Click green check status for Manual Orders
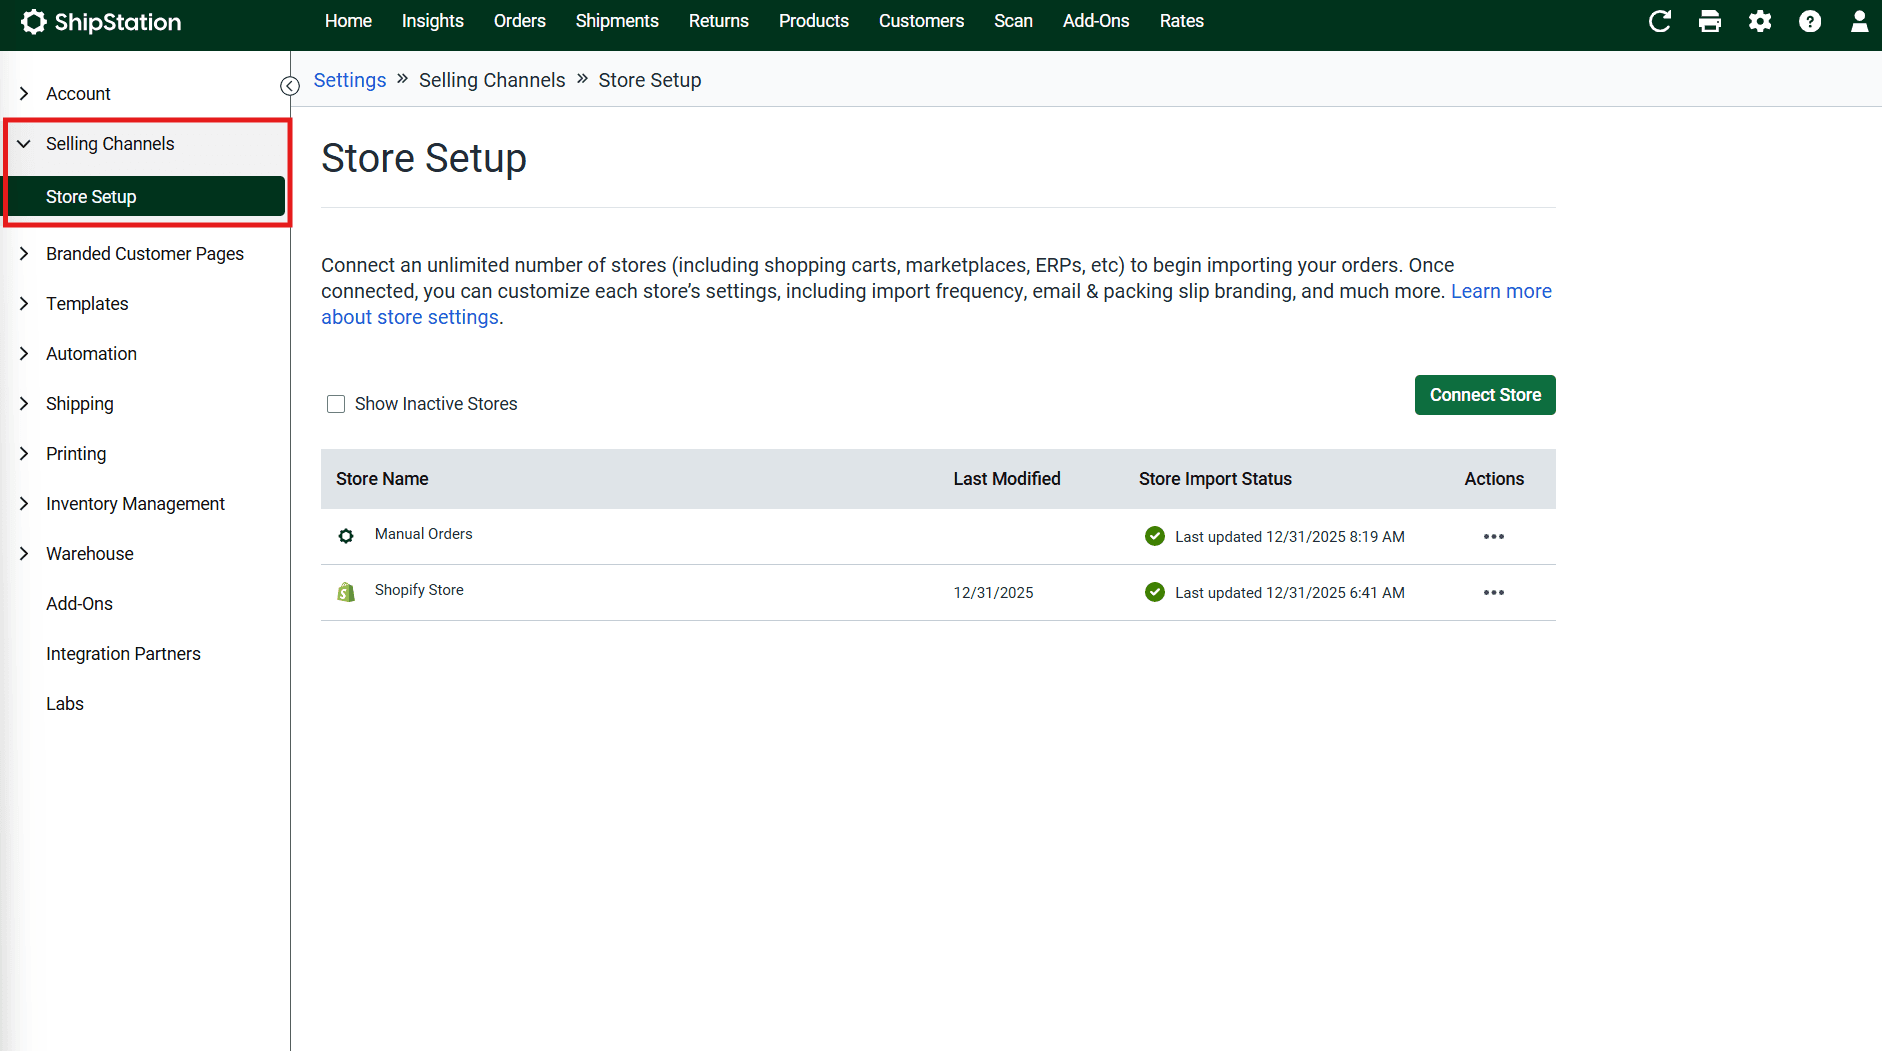The width and height of the screenshot is (1882, 1051). 1155,536
